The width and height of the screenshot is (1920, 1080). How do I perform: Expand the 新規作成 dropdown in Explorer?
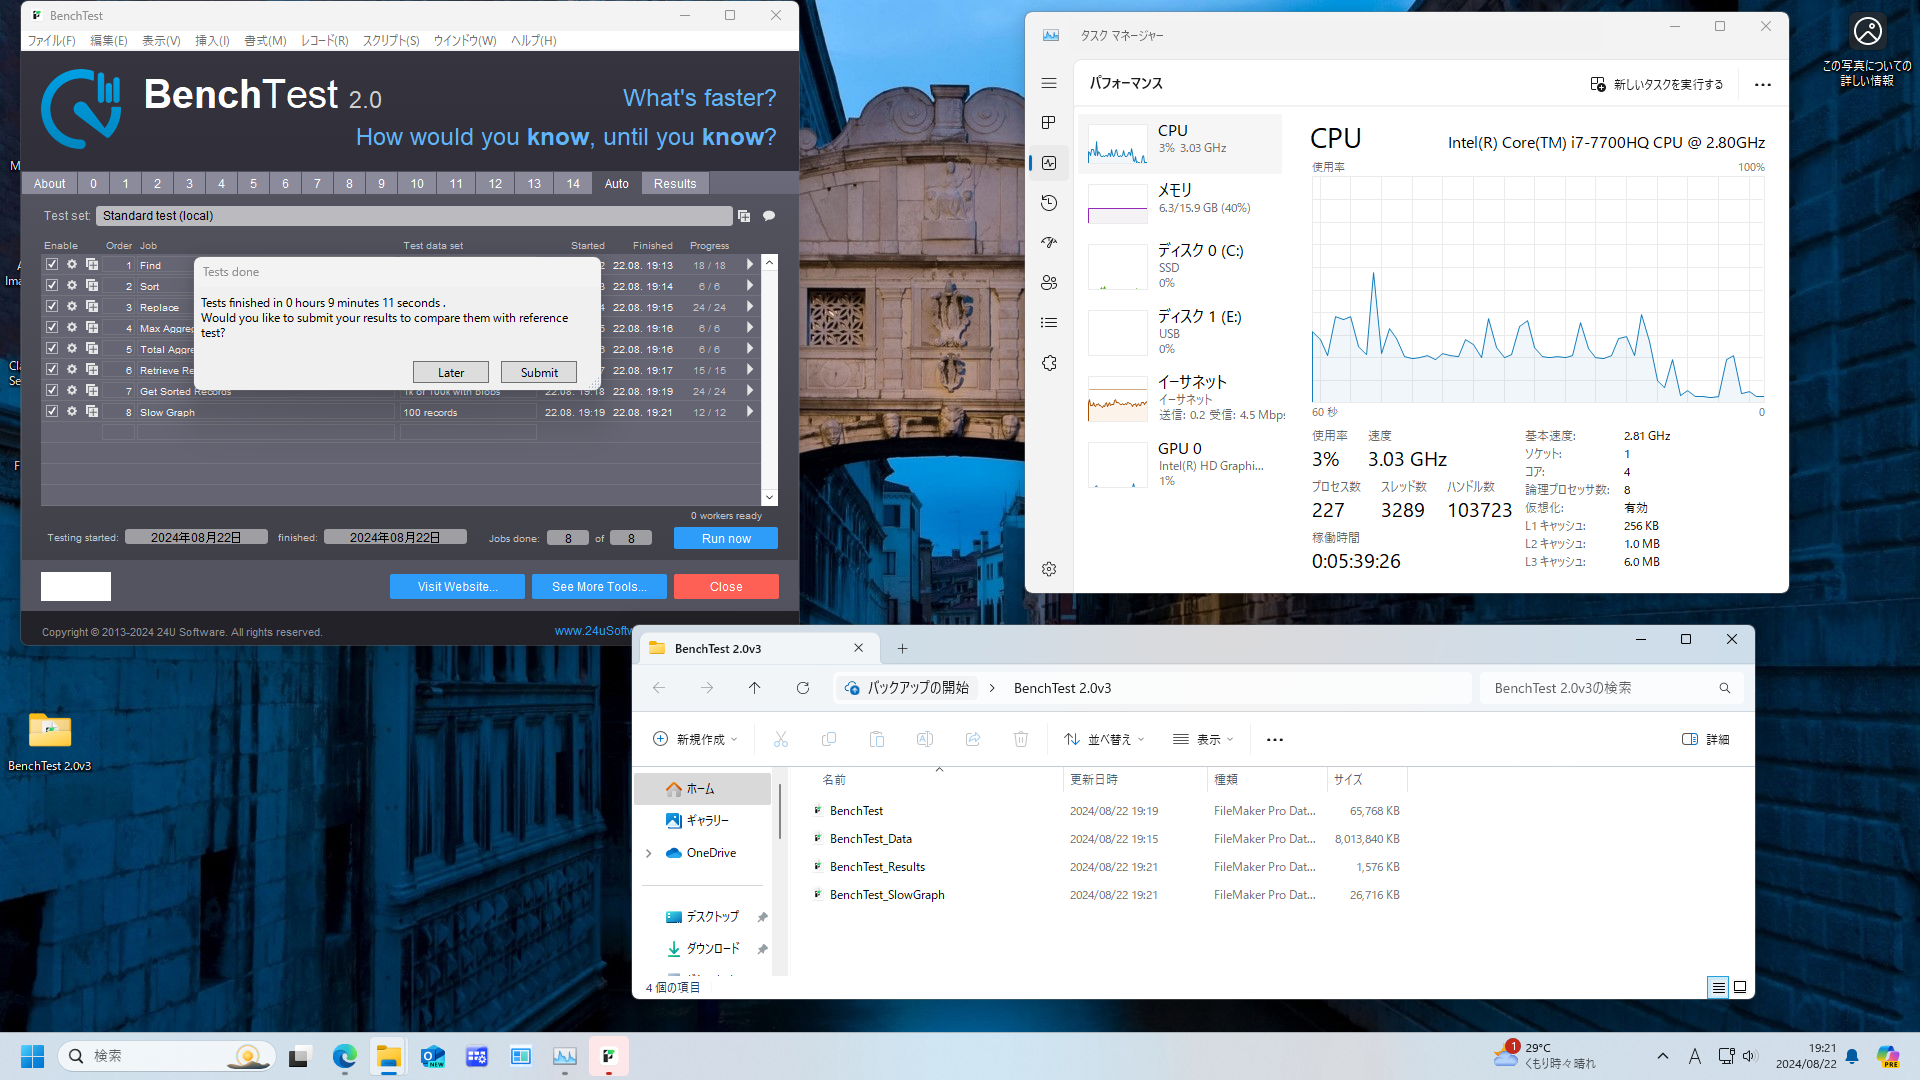tap(695, 739)
